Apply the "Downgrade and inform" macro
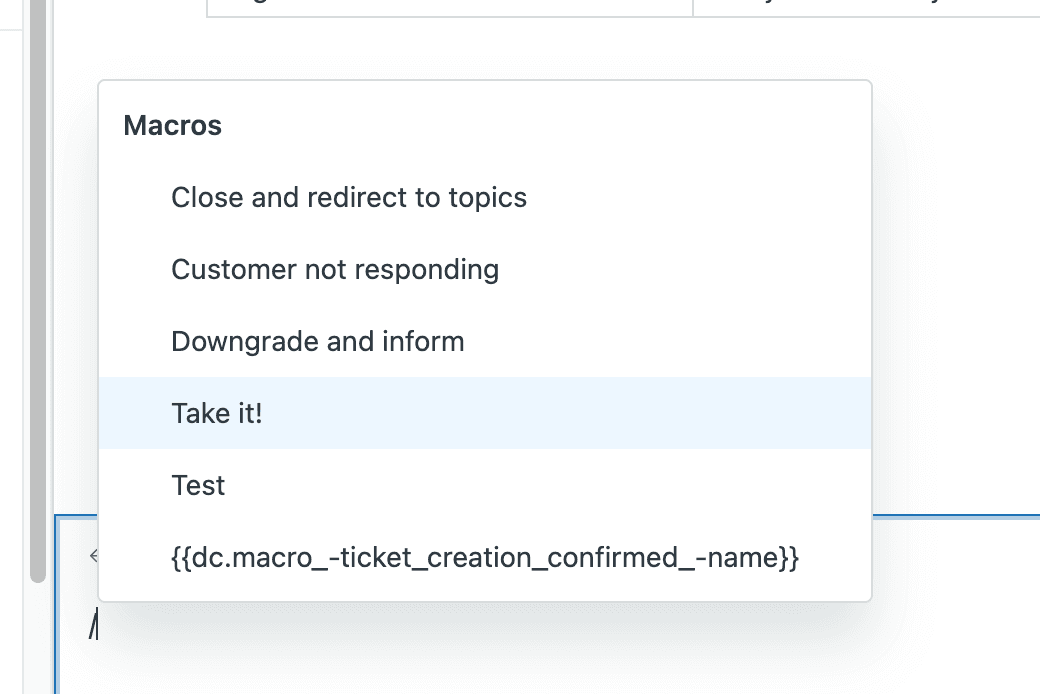1040x694 pixels. click(317, 341)
